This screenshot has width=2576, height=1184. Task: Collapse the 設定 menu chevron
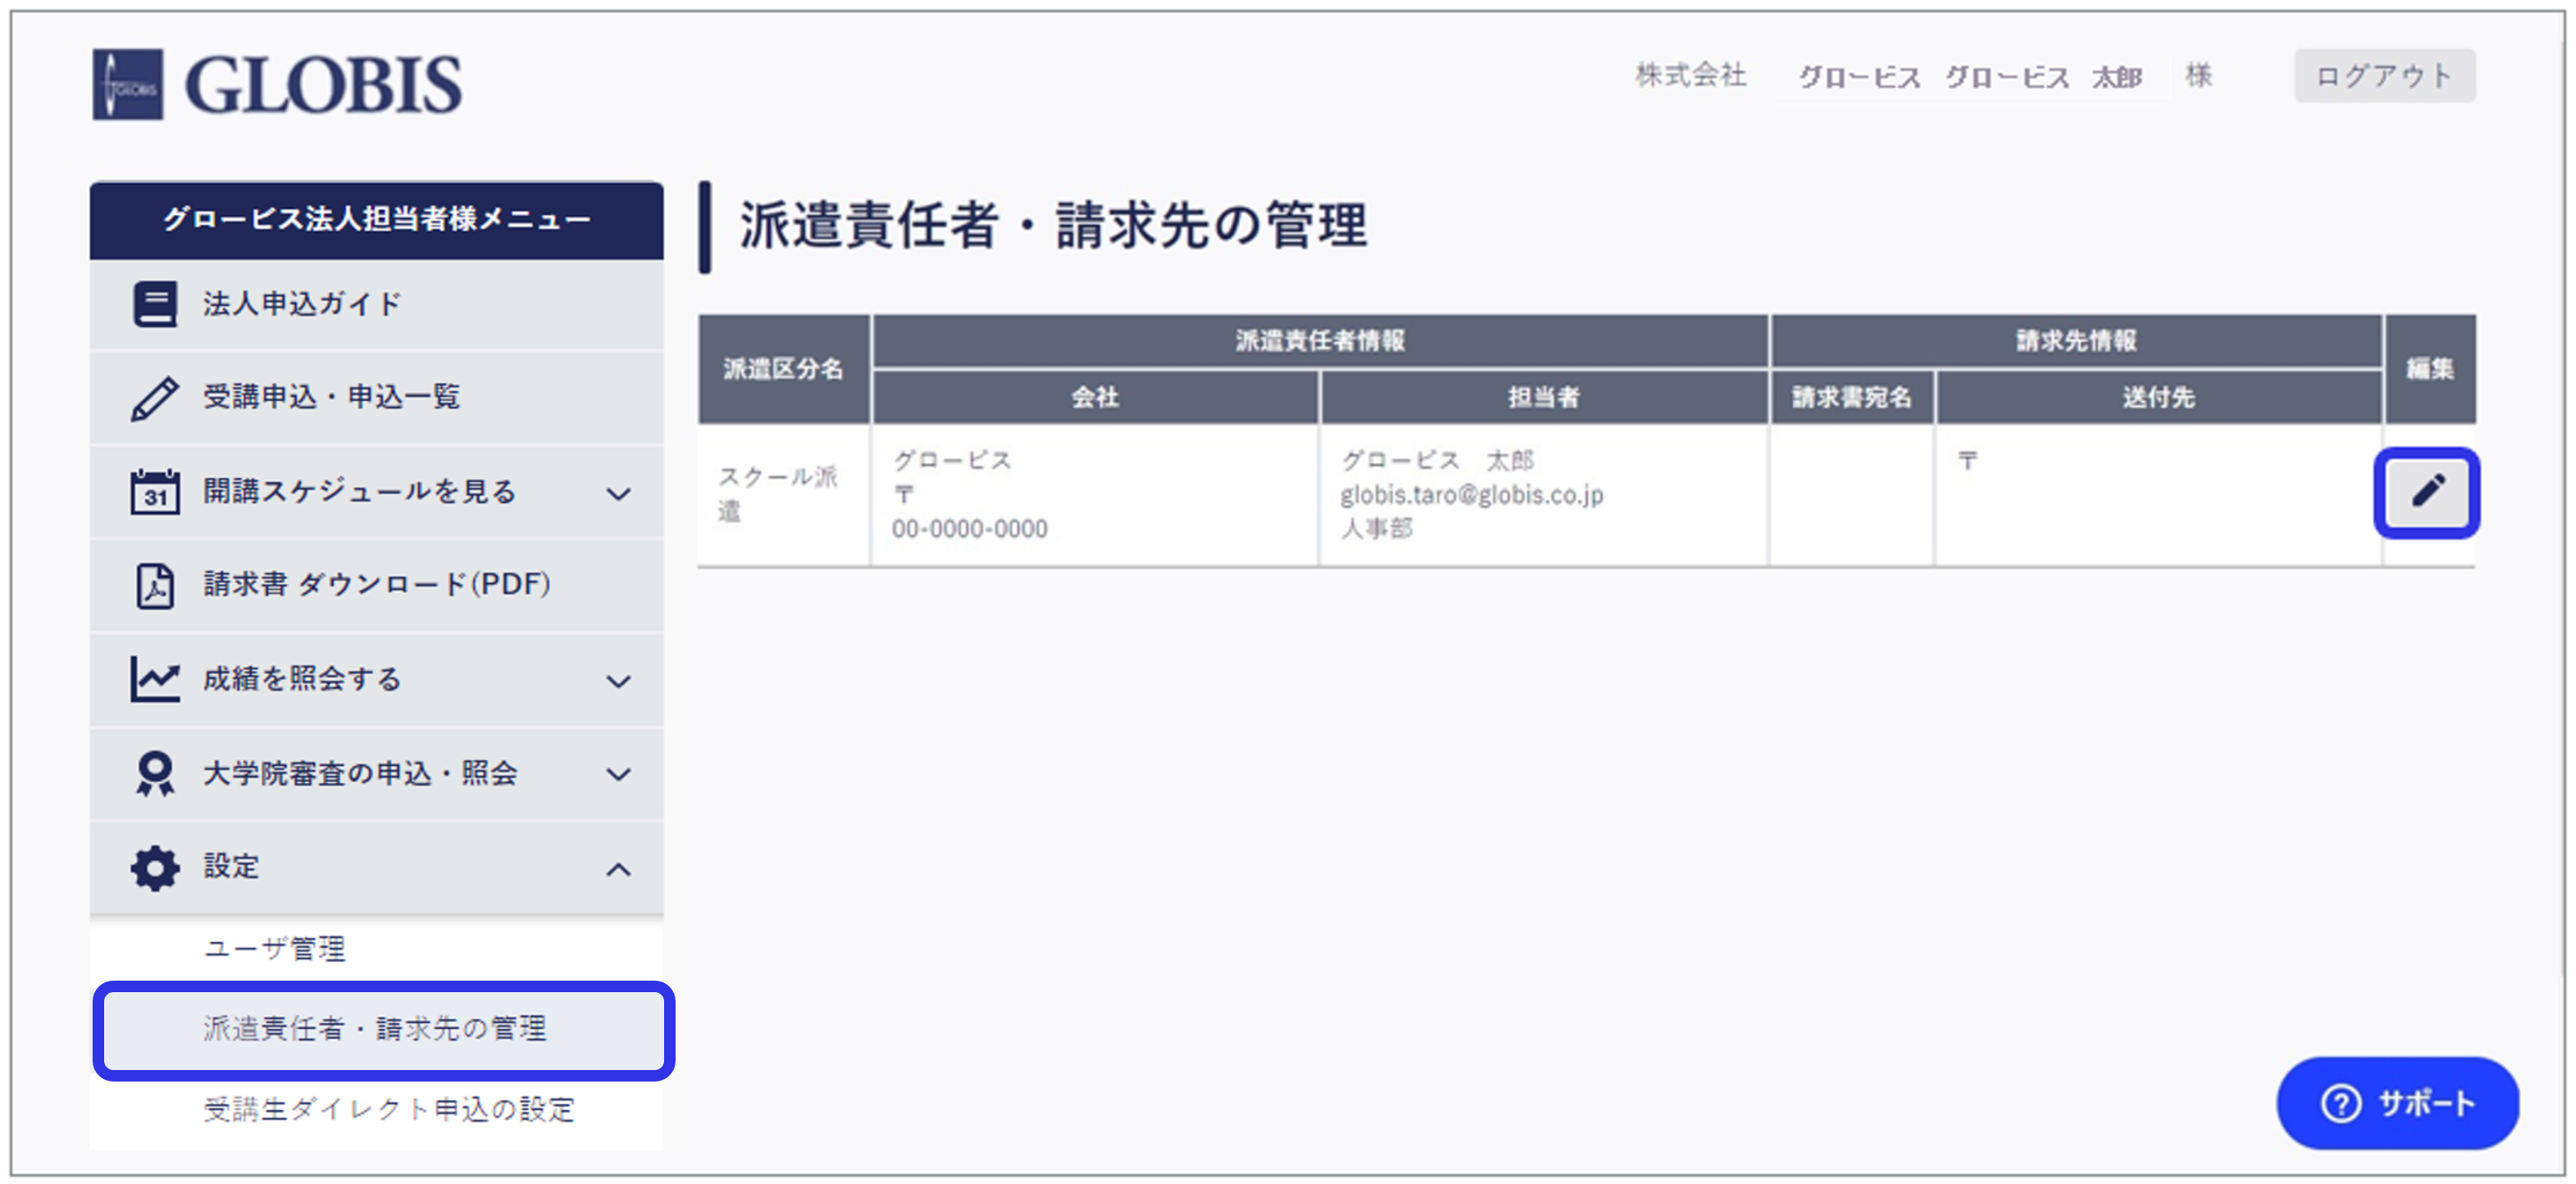point(619,869)
